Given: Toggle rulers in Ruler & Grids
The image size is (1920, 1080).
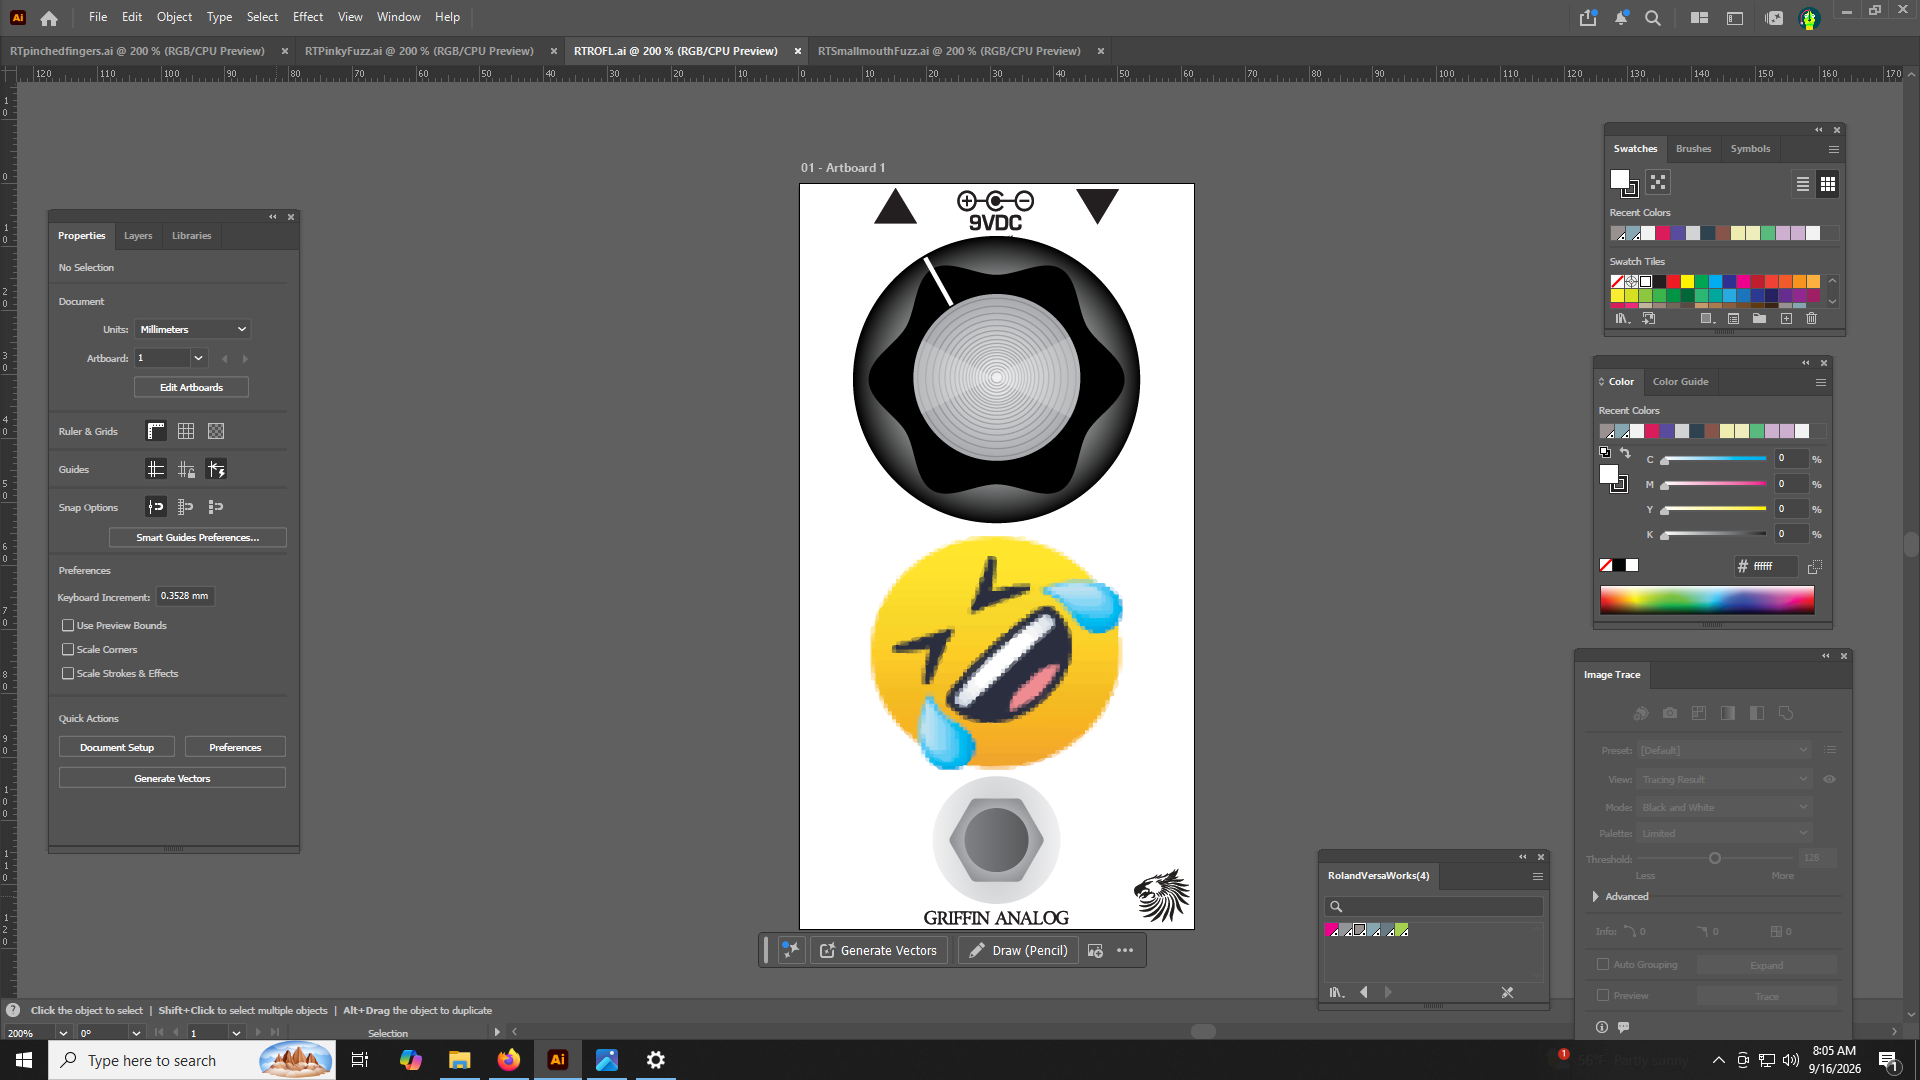Looking at the screenshot, I should (x=156, y=431).
